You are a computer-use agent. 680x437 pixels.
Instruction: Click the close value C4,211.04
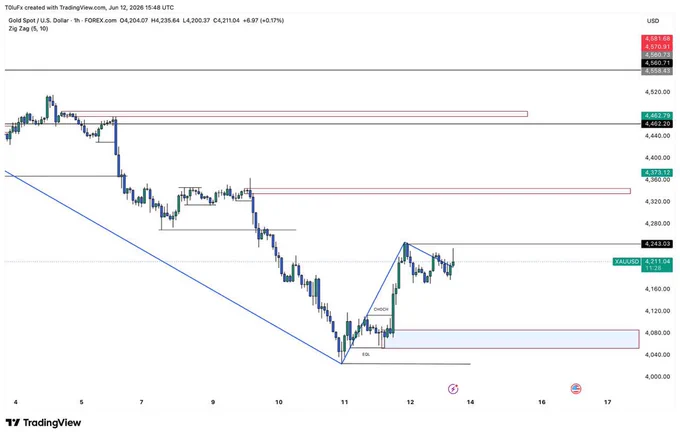tap(226, 20)
